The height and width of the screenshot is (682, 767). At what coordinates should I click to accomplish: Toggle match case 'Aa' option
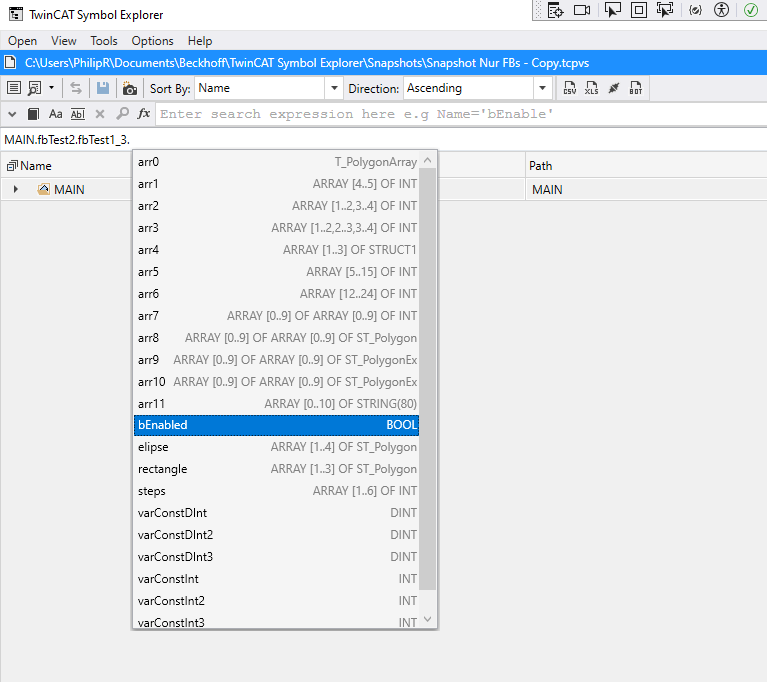[55, 114]
